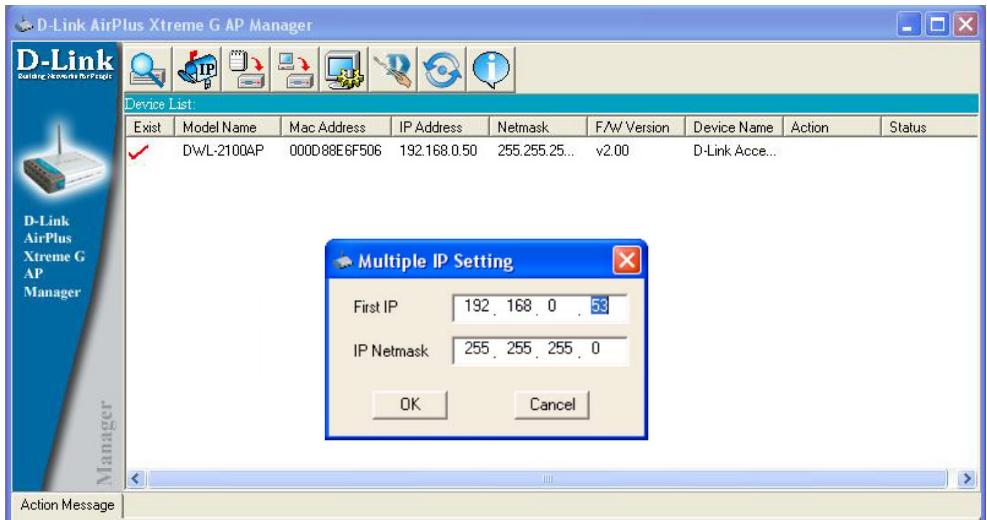Image resolution: width=987 pixels, height=520 pixels.
Task: Click the 000D88E6F506 MAC address cell
Action: coord(335,151)
